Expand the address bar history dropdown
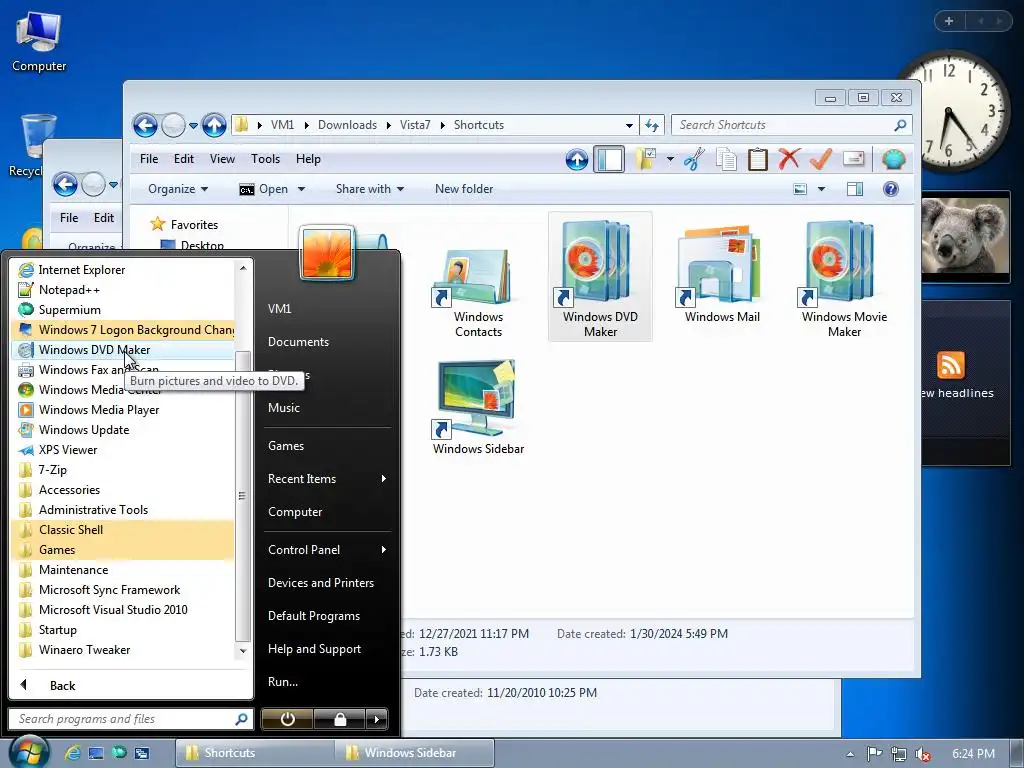The height and width of the screenshot is (768, 1024). pyautogui.click(x=629, y=125)
